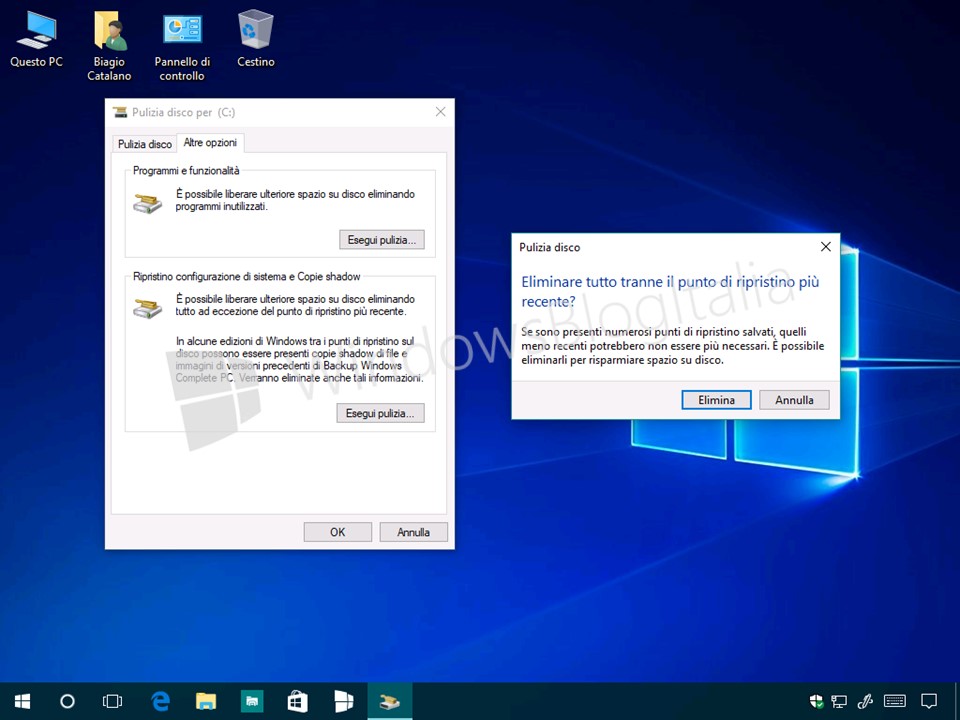Viewport: 960px width, 720px height.
Task: Click the drive icon in Programmi e funzionalità
Action: tap(148, 203)
